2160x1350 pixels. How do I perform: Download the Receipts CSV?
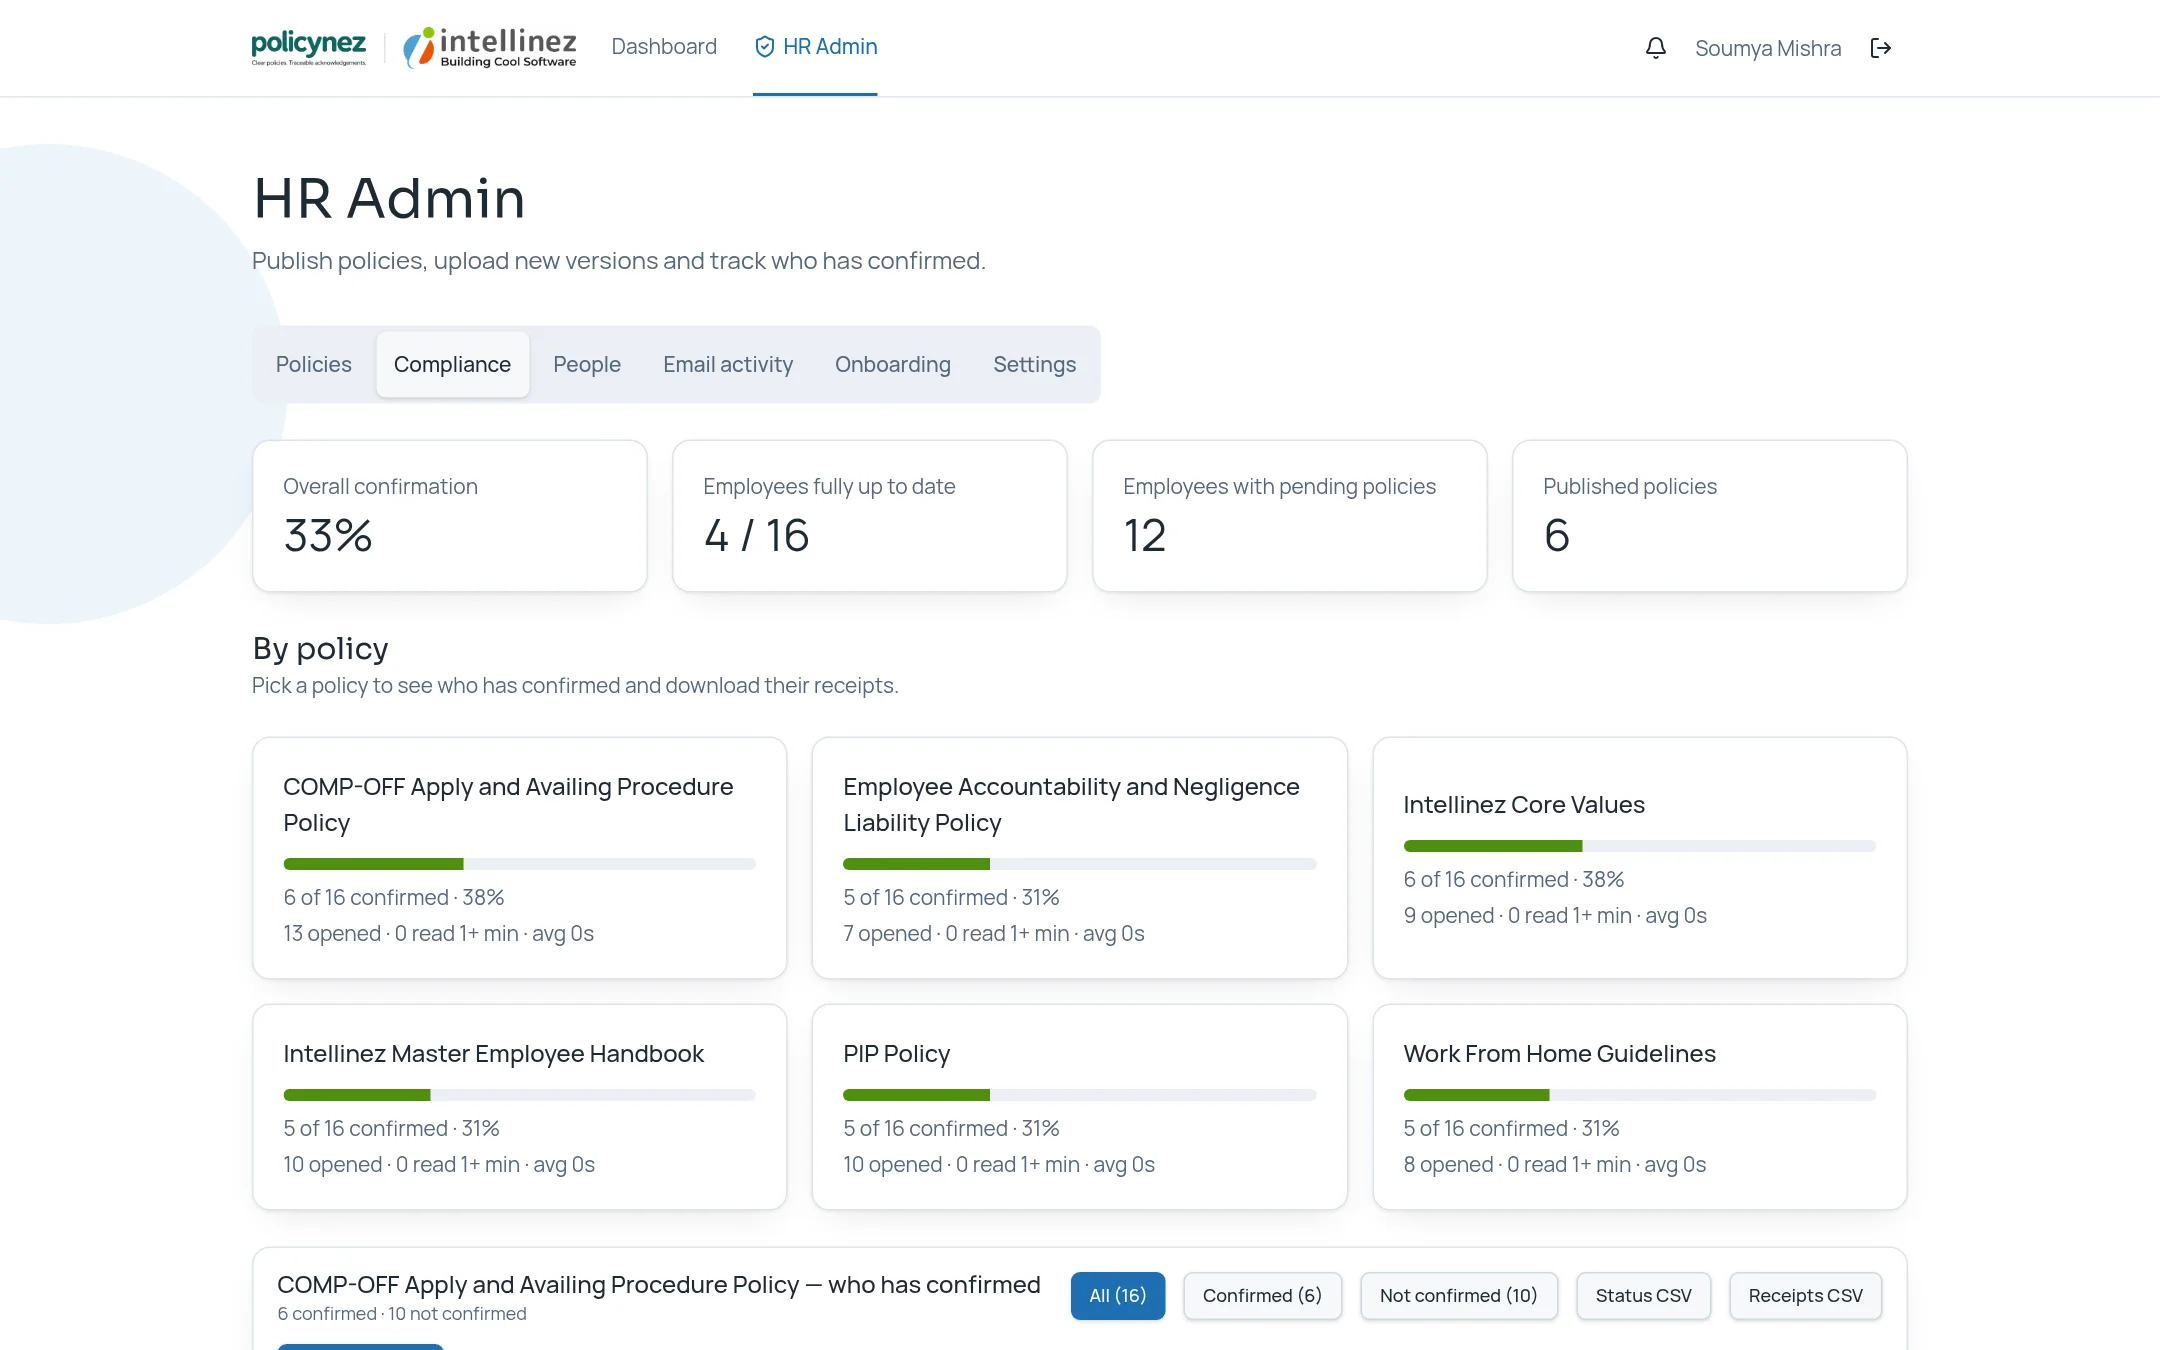click(1806, 1296)
